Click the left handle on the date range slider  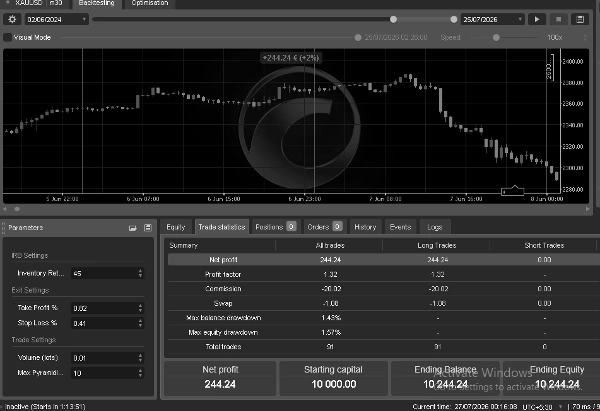tap(393, 19)
